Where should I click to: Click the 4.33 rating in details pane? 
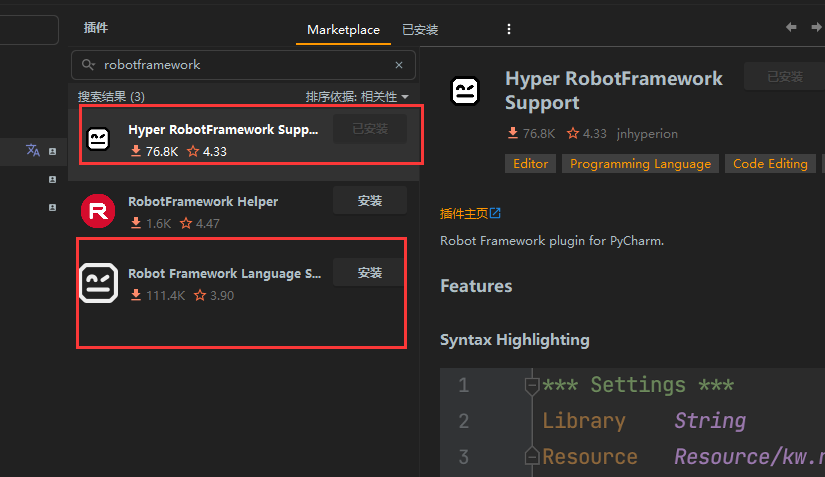pyautogui.click(x=587, y=134)
